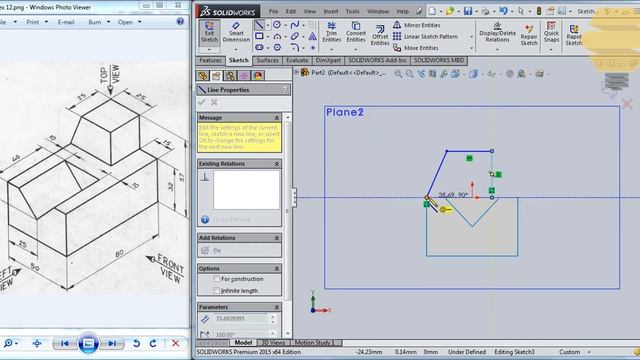Click Move Entities
The width and height of the screenshot is (640, 360).
point(416,48)
